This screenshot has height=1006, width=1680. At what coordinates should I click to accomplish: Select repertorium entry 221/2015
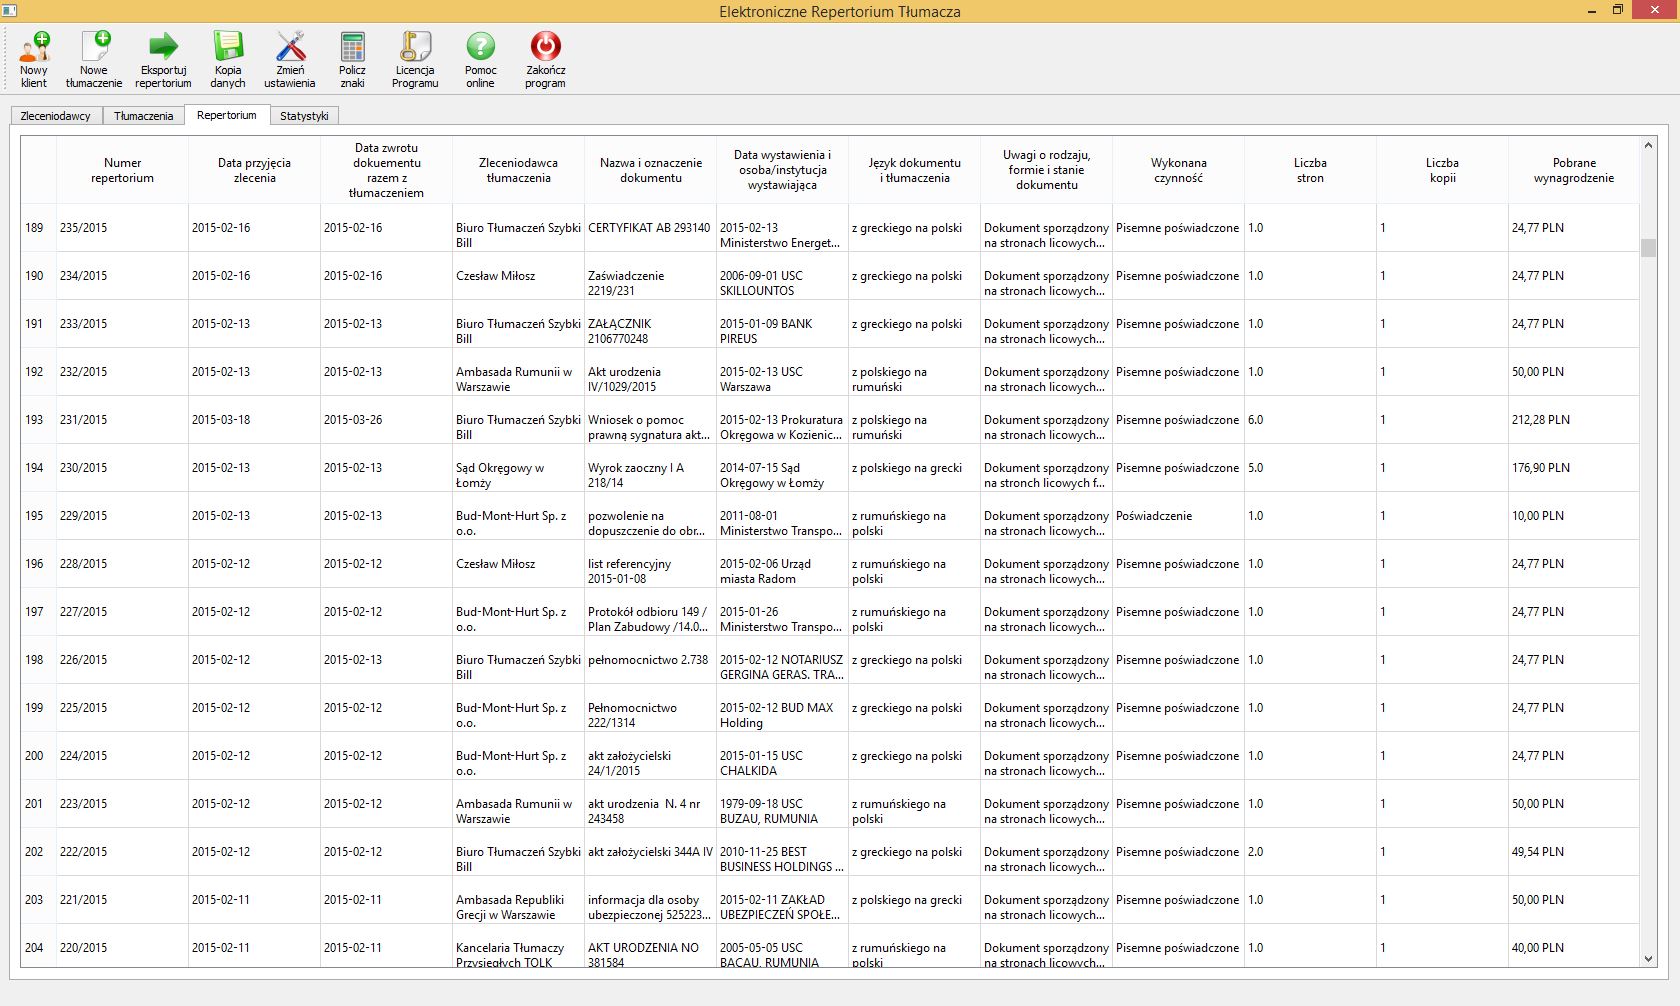122,900
